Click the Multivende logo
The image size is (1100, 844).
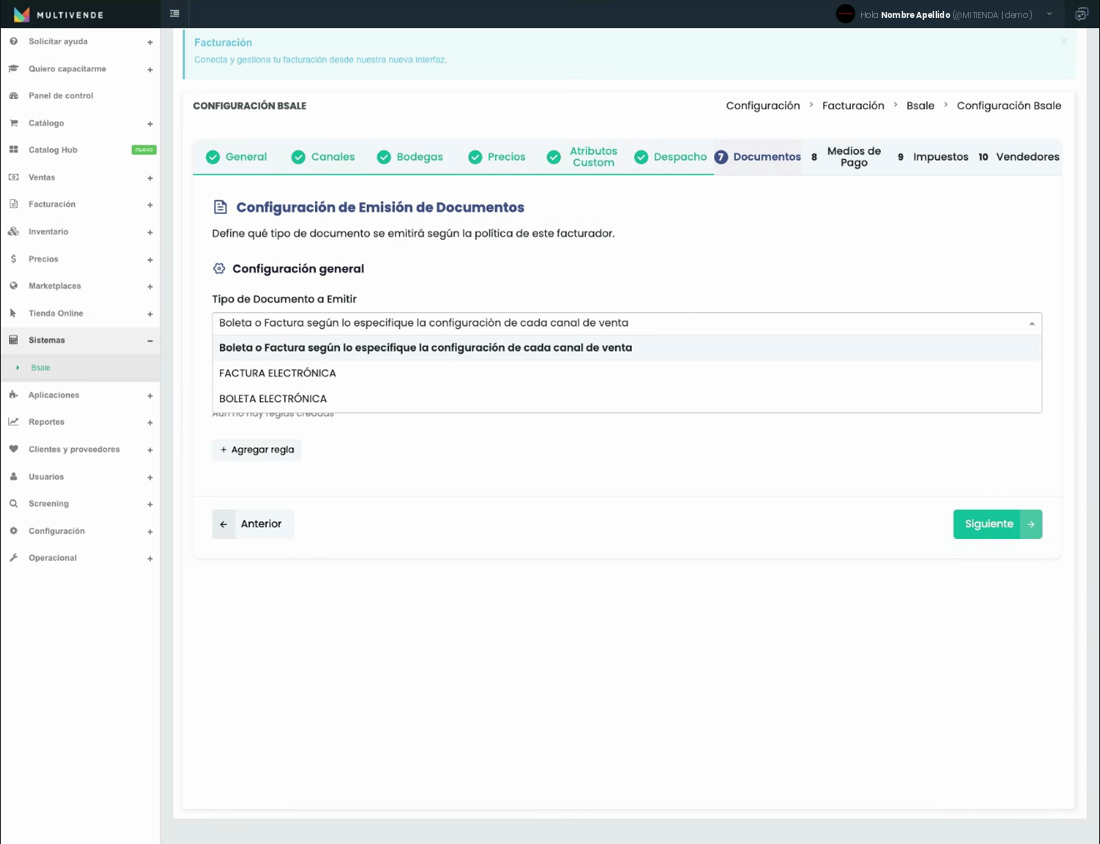click(x=59, y=14)
